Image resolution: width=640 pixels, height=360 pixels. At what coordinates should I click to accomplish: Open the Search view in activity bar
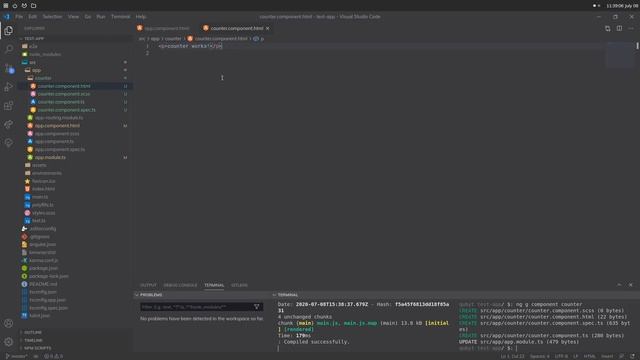coord(9,49)
